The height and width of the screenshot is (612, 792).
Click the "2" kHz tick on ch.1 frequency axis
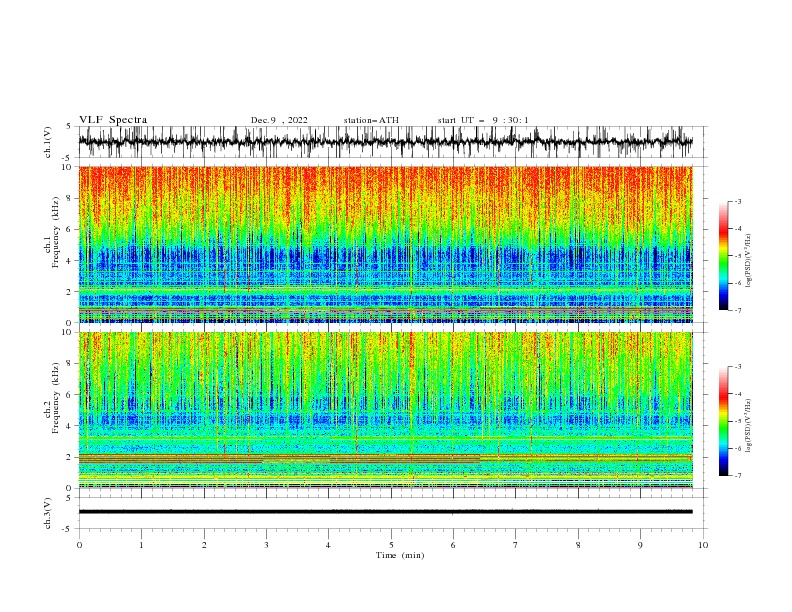pyautogui.click(x=69, y=292)
